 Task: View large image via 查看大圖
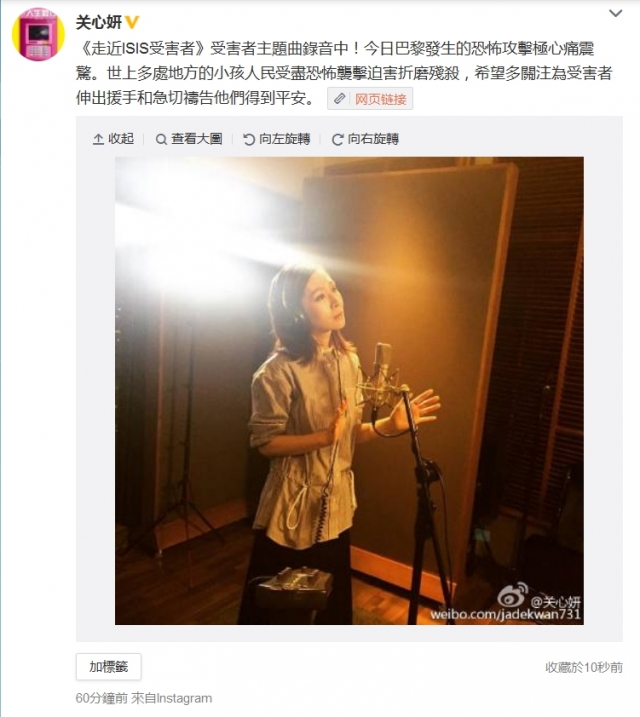[189, 139]
